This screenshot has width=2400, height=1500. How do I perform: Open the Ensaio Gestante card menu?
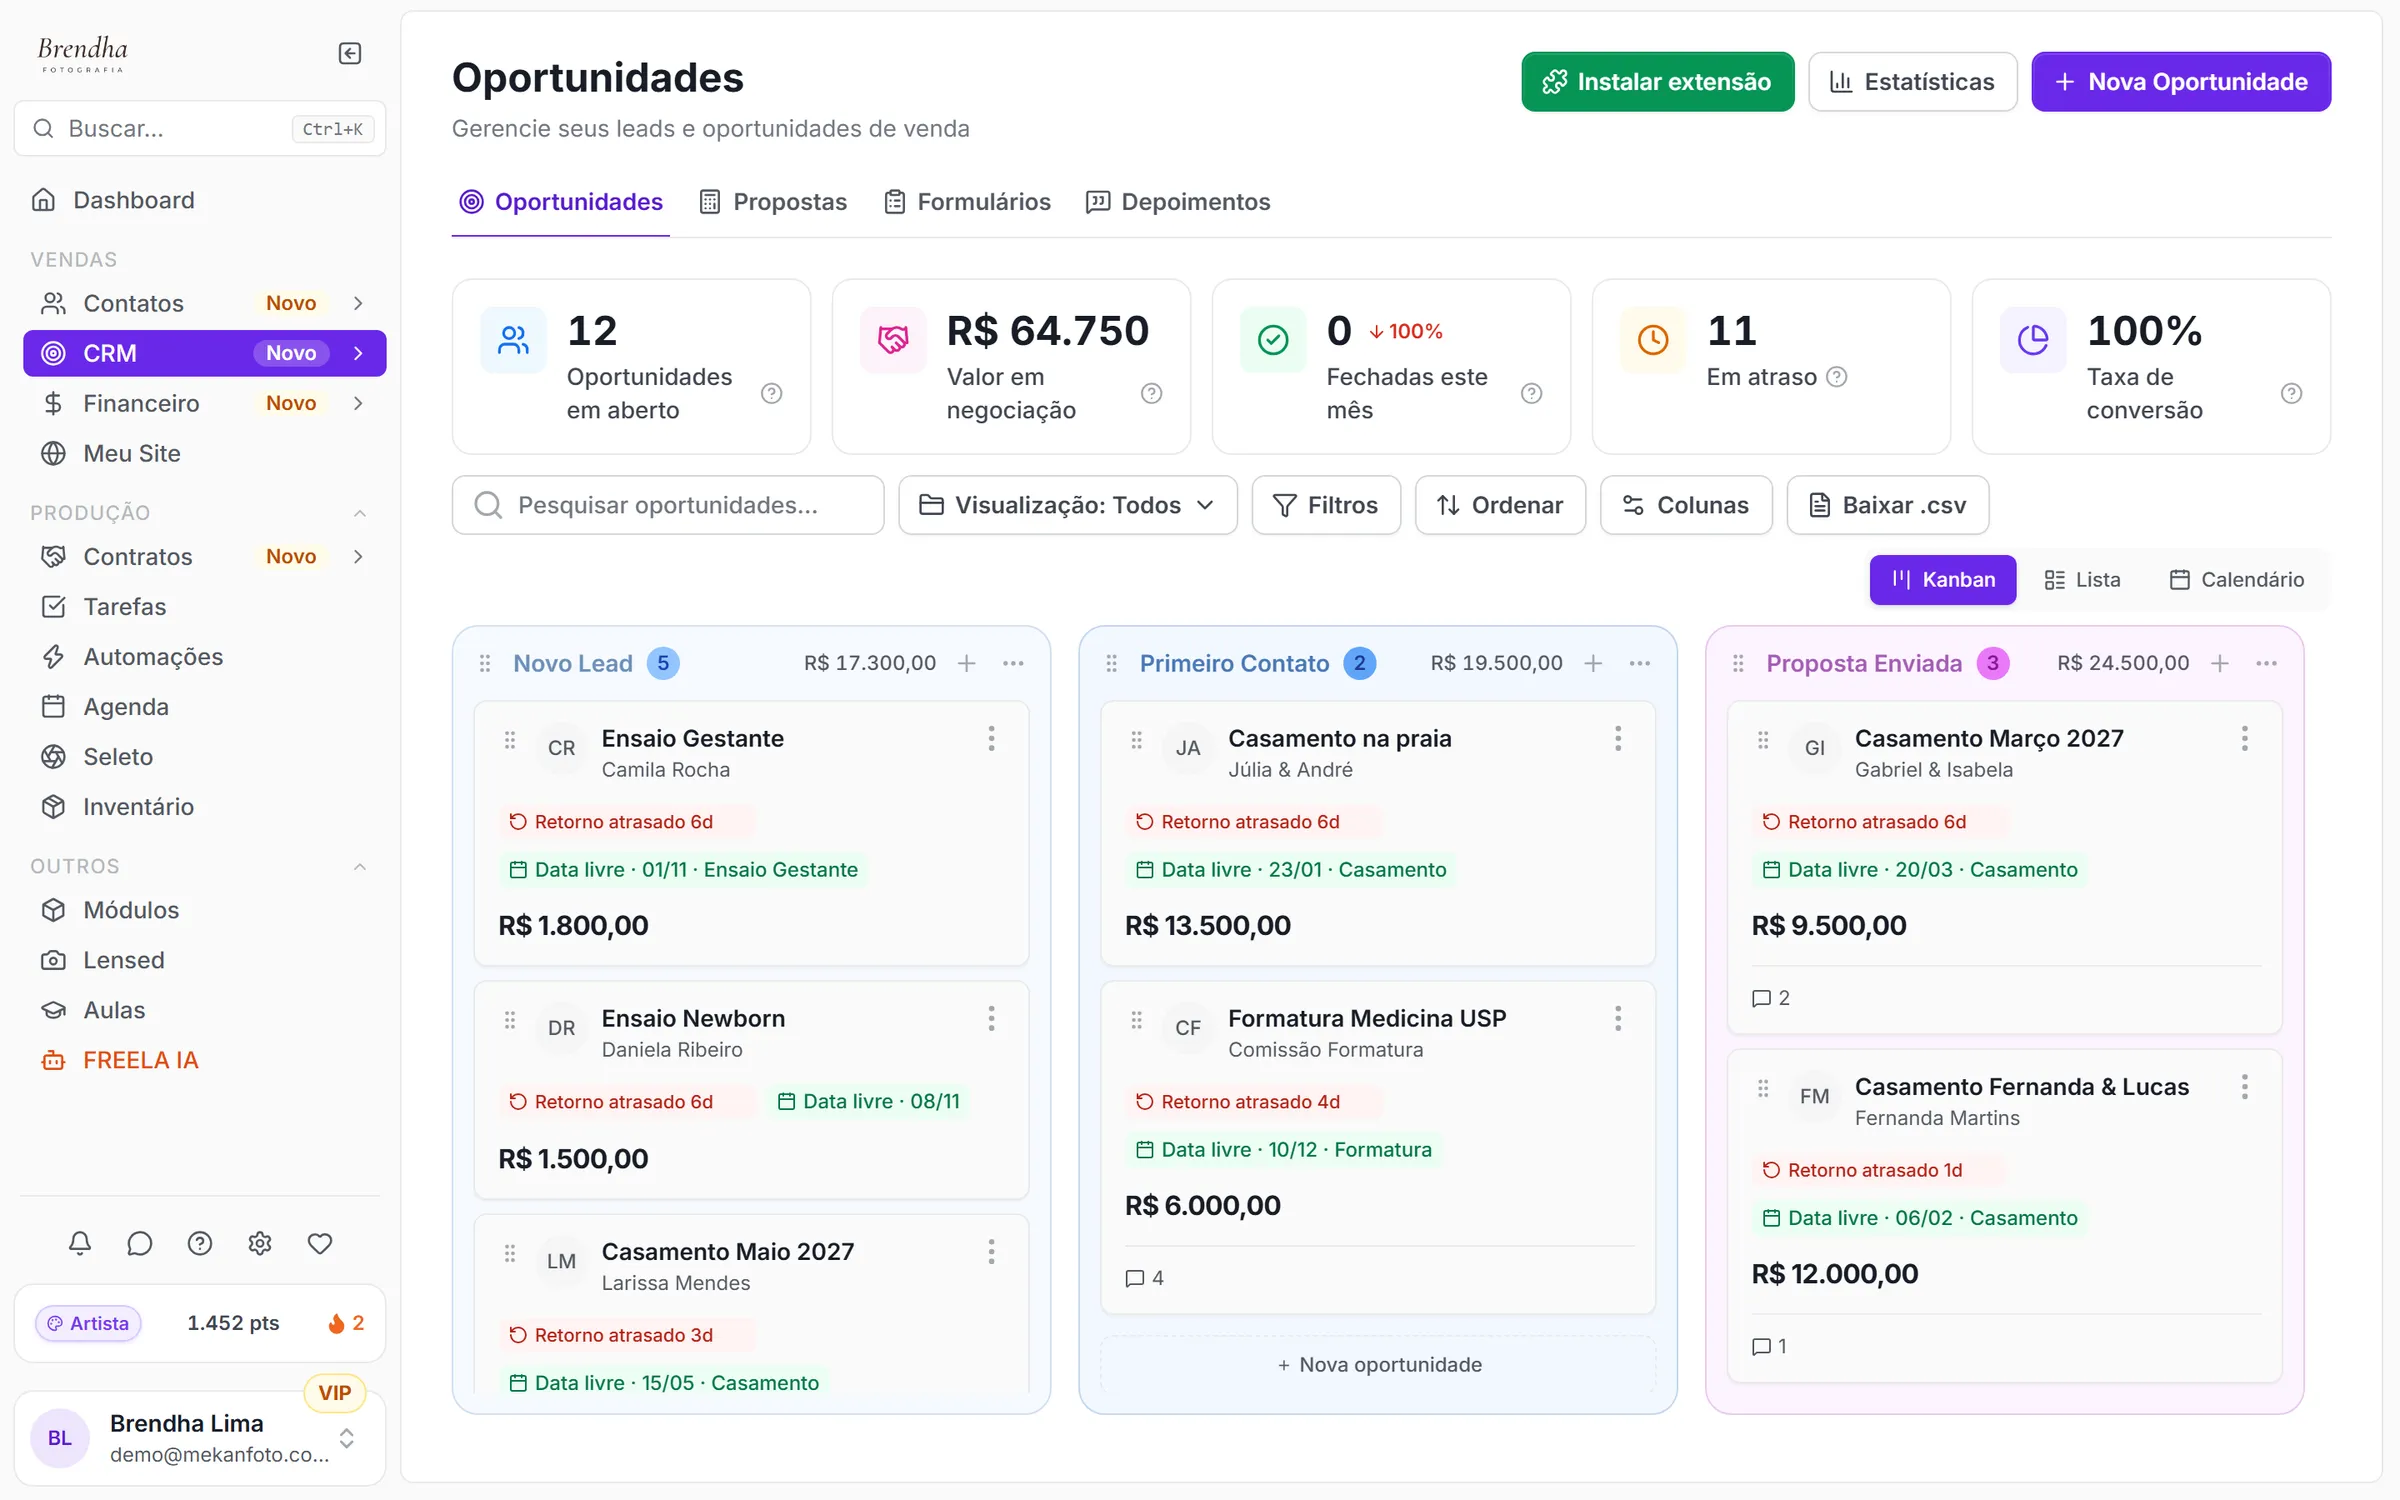pyautogui.click(x=991, y=739)
